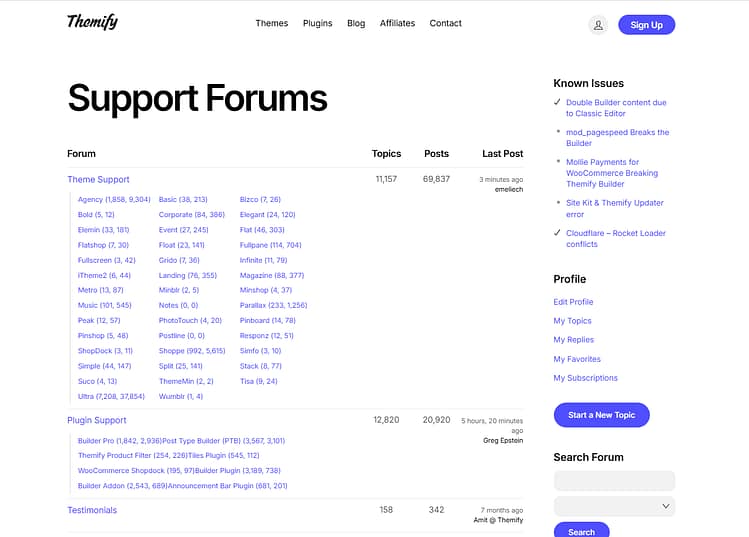This screenshot has width=749, height=537.
Task: Click Start a New Topic button
Action: pos(601,415)
